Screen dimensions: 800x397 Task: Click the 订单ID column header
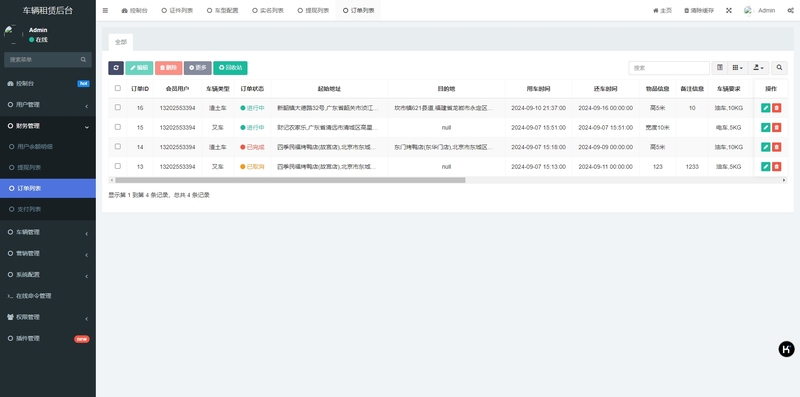[140, 89]
